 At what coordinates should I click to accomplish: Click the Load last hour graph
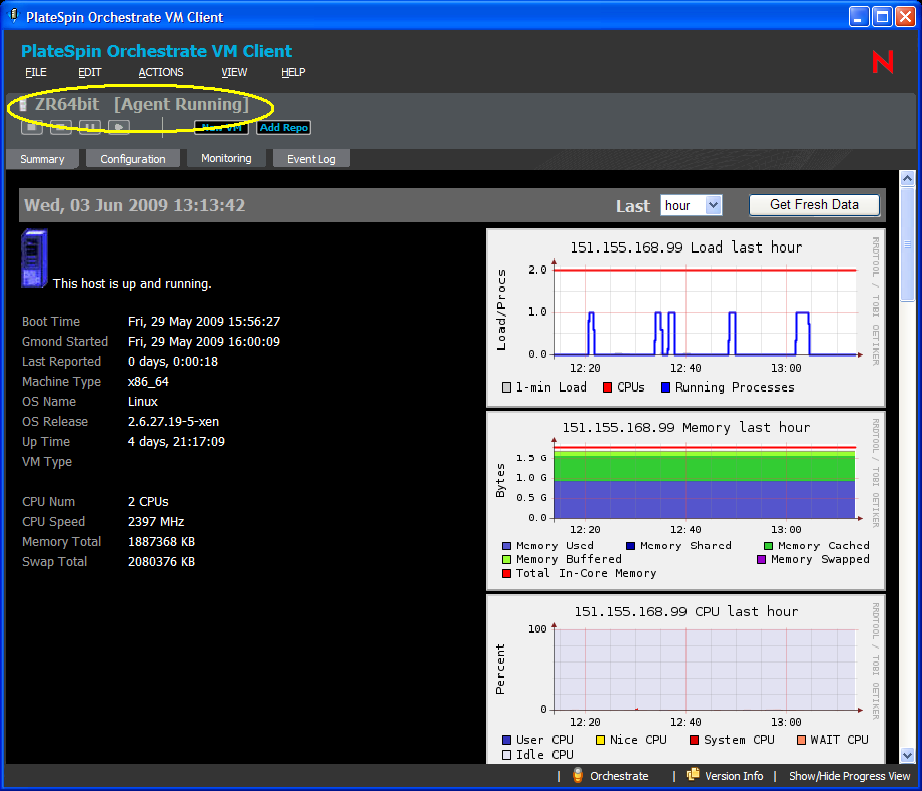coord(685,318)
